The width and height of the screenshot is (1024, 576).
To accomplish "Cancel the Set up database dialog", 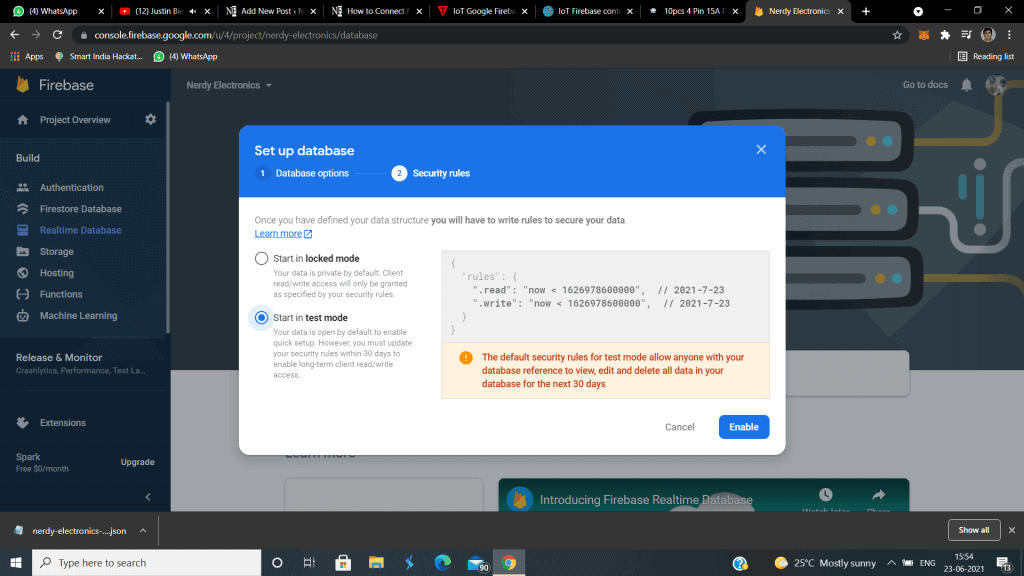I will point(679,427).
